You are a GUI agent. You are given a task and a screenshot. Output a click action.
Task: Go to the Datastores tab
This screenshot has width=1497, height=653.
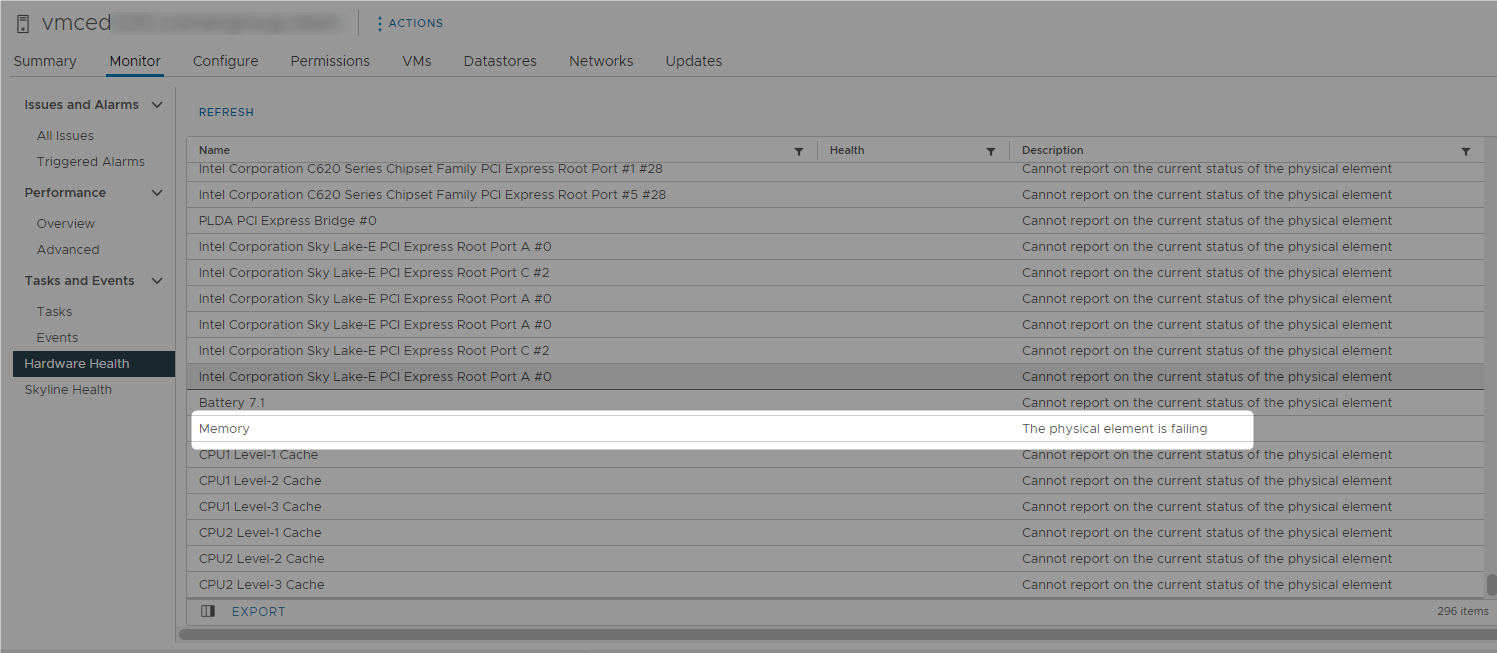tap(500, 61)
